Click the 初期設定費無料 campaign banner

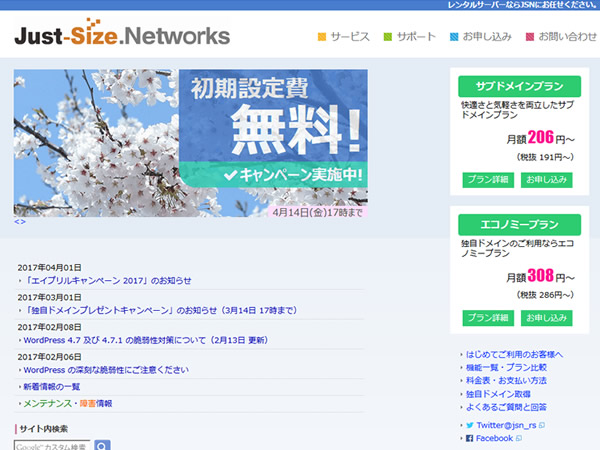pyautogui.click(x=191, y=143)
